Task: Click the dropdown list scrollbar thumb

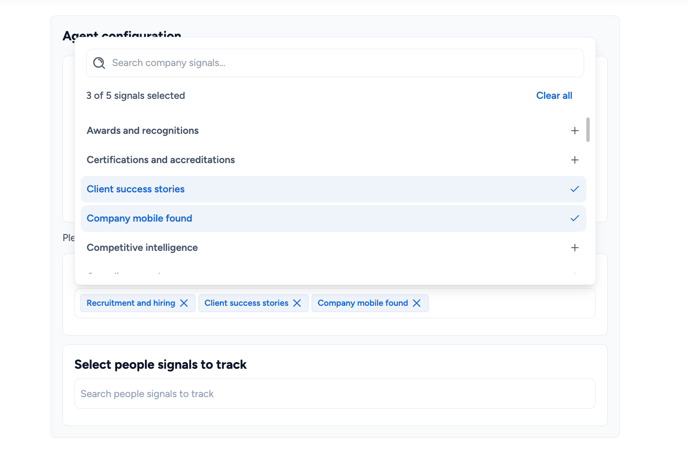Action: [x=588, y=130]
